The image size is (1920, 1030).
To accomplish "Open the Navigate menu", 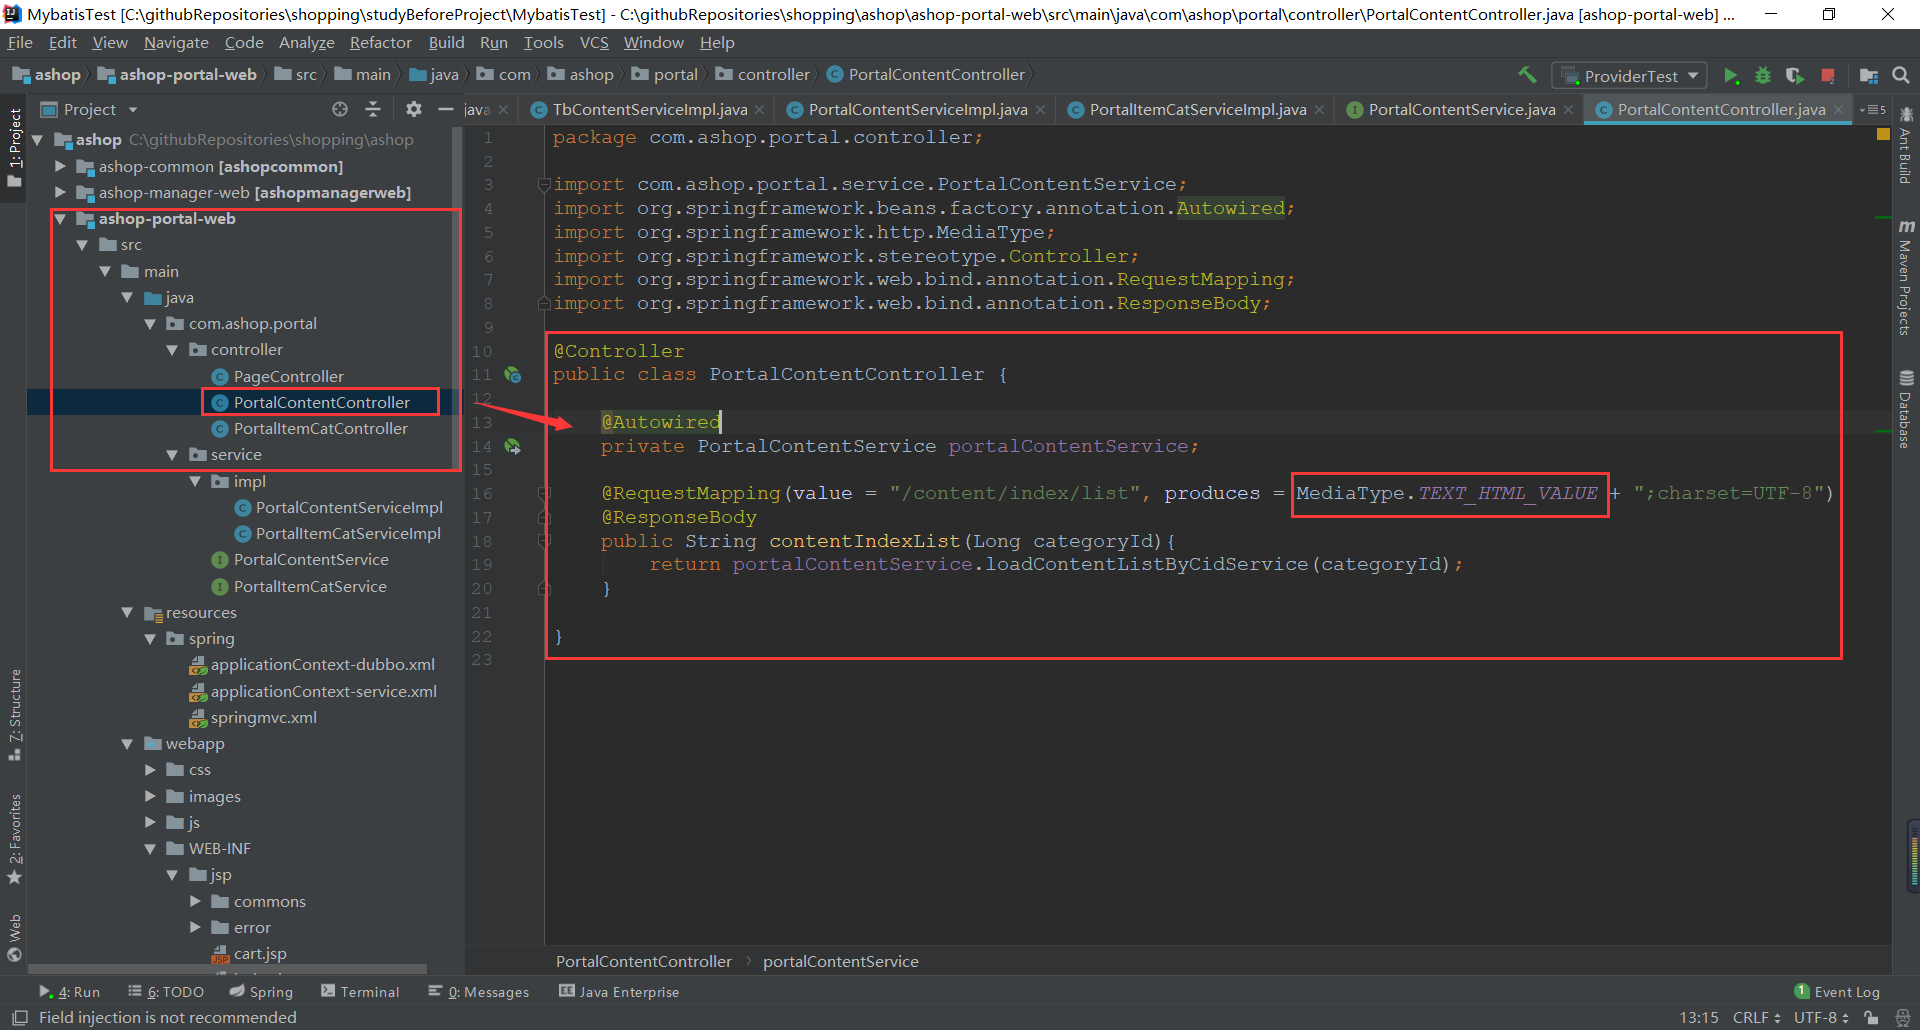I will 176,43.
